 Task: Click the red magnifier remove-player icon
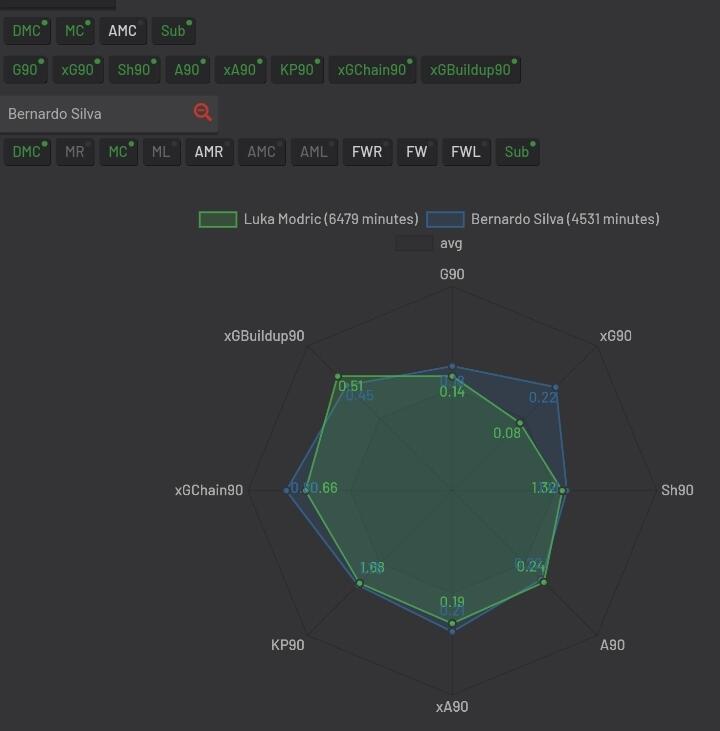click(x=203, y=113)
